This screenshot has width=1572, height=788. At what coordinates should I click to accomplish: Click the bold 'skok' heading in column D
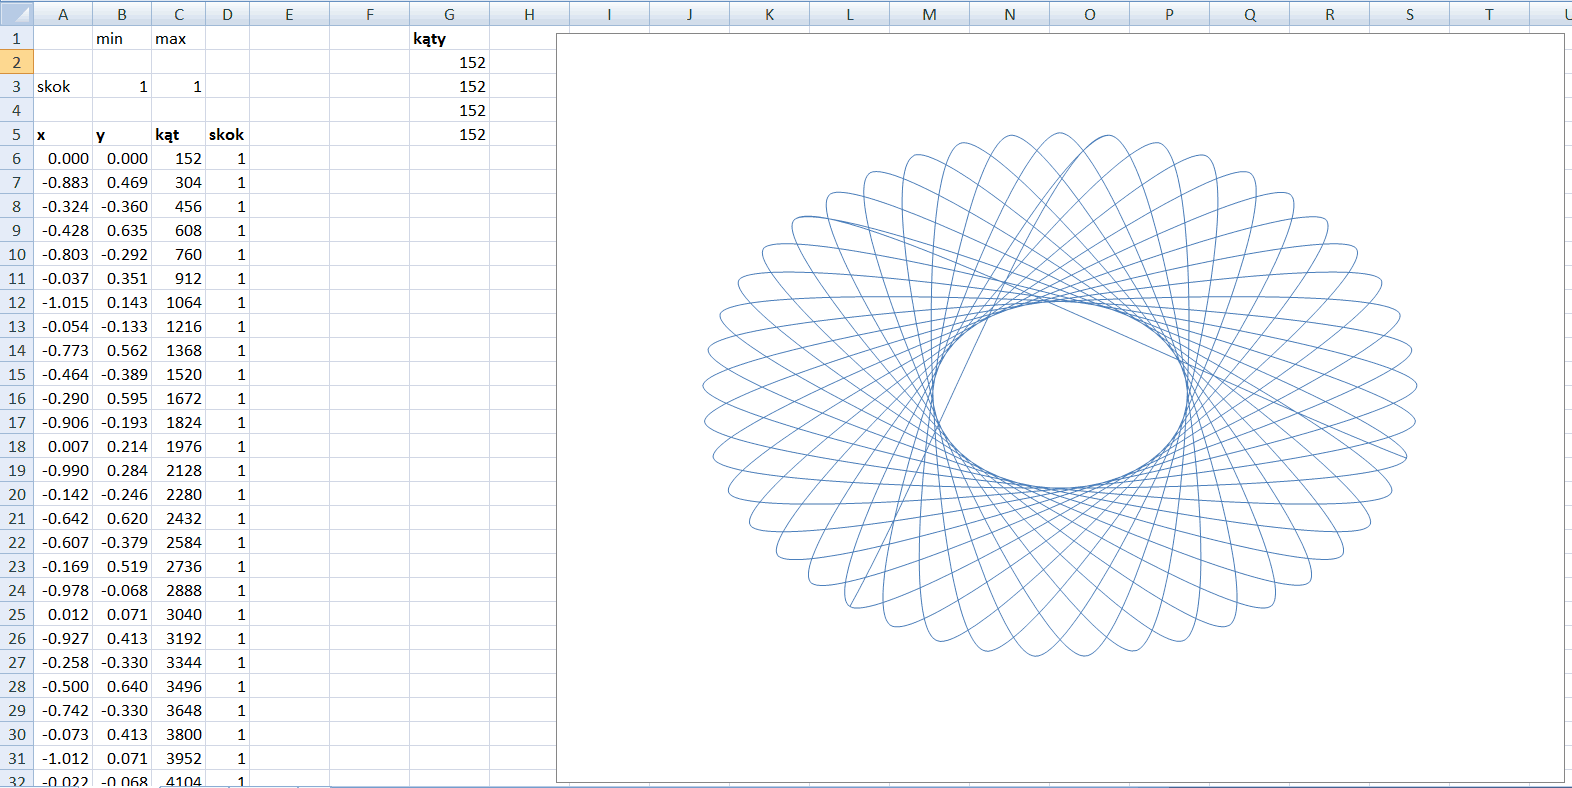point(227,134)
